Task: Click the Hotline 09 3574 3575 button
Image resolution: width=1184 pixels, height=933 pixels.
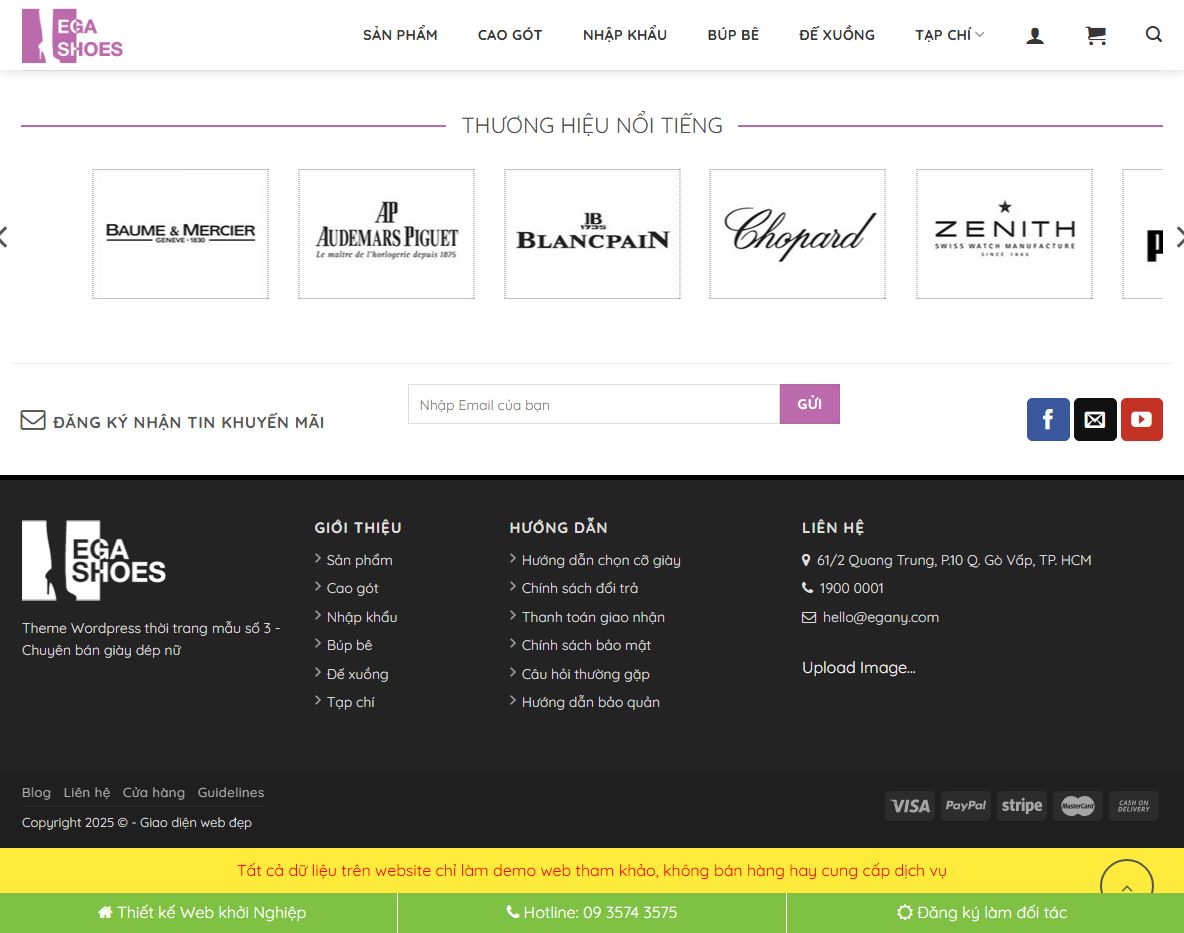Action: click(x=592, y=913)
